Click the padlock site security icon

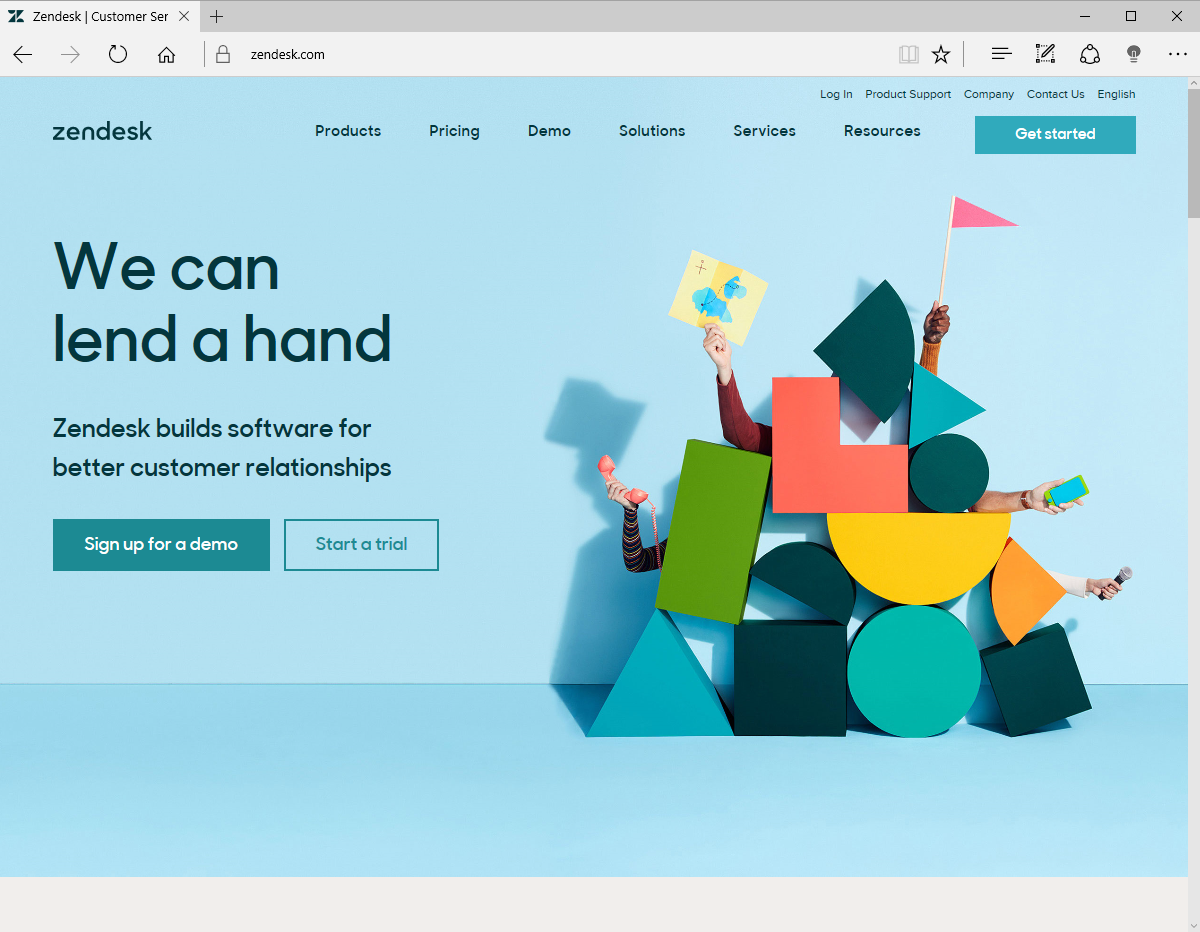[x=222, y=54]
